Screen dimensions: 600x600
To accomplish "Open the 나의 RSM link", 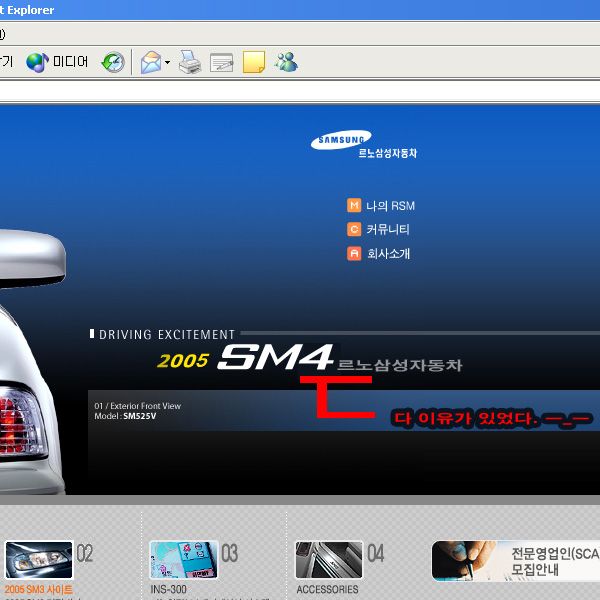I will [390, 206].
